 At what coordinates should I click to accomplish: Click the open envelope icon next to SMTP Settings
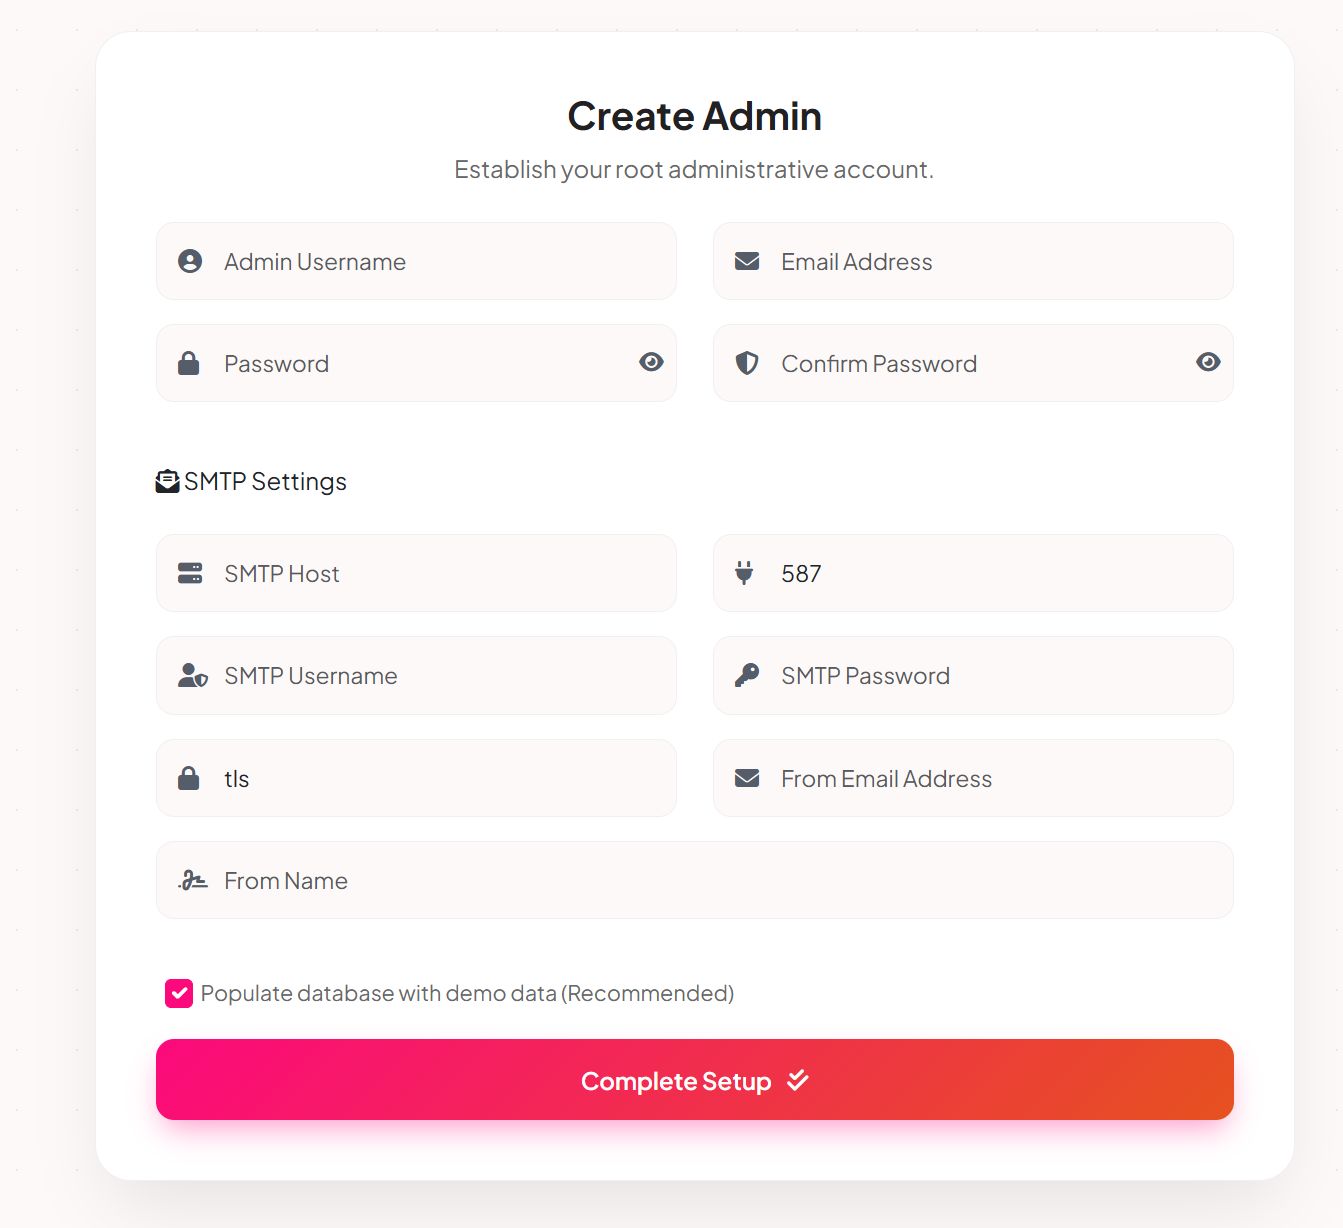pos(166,480)
